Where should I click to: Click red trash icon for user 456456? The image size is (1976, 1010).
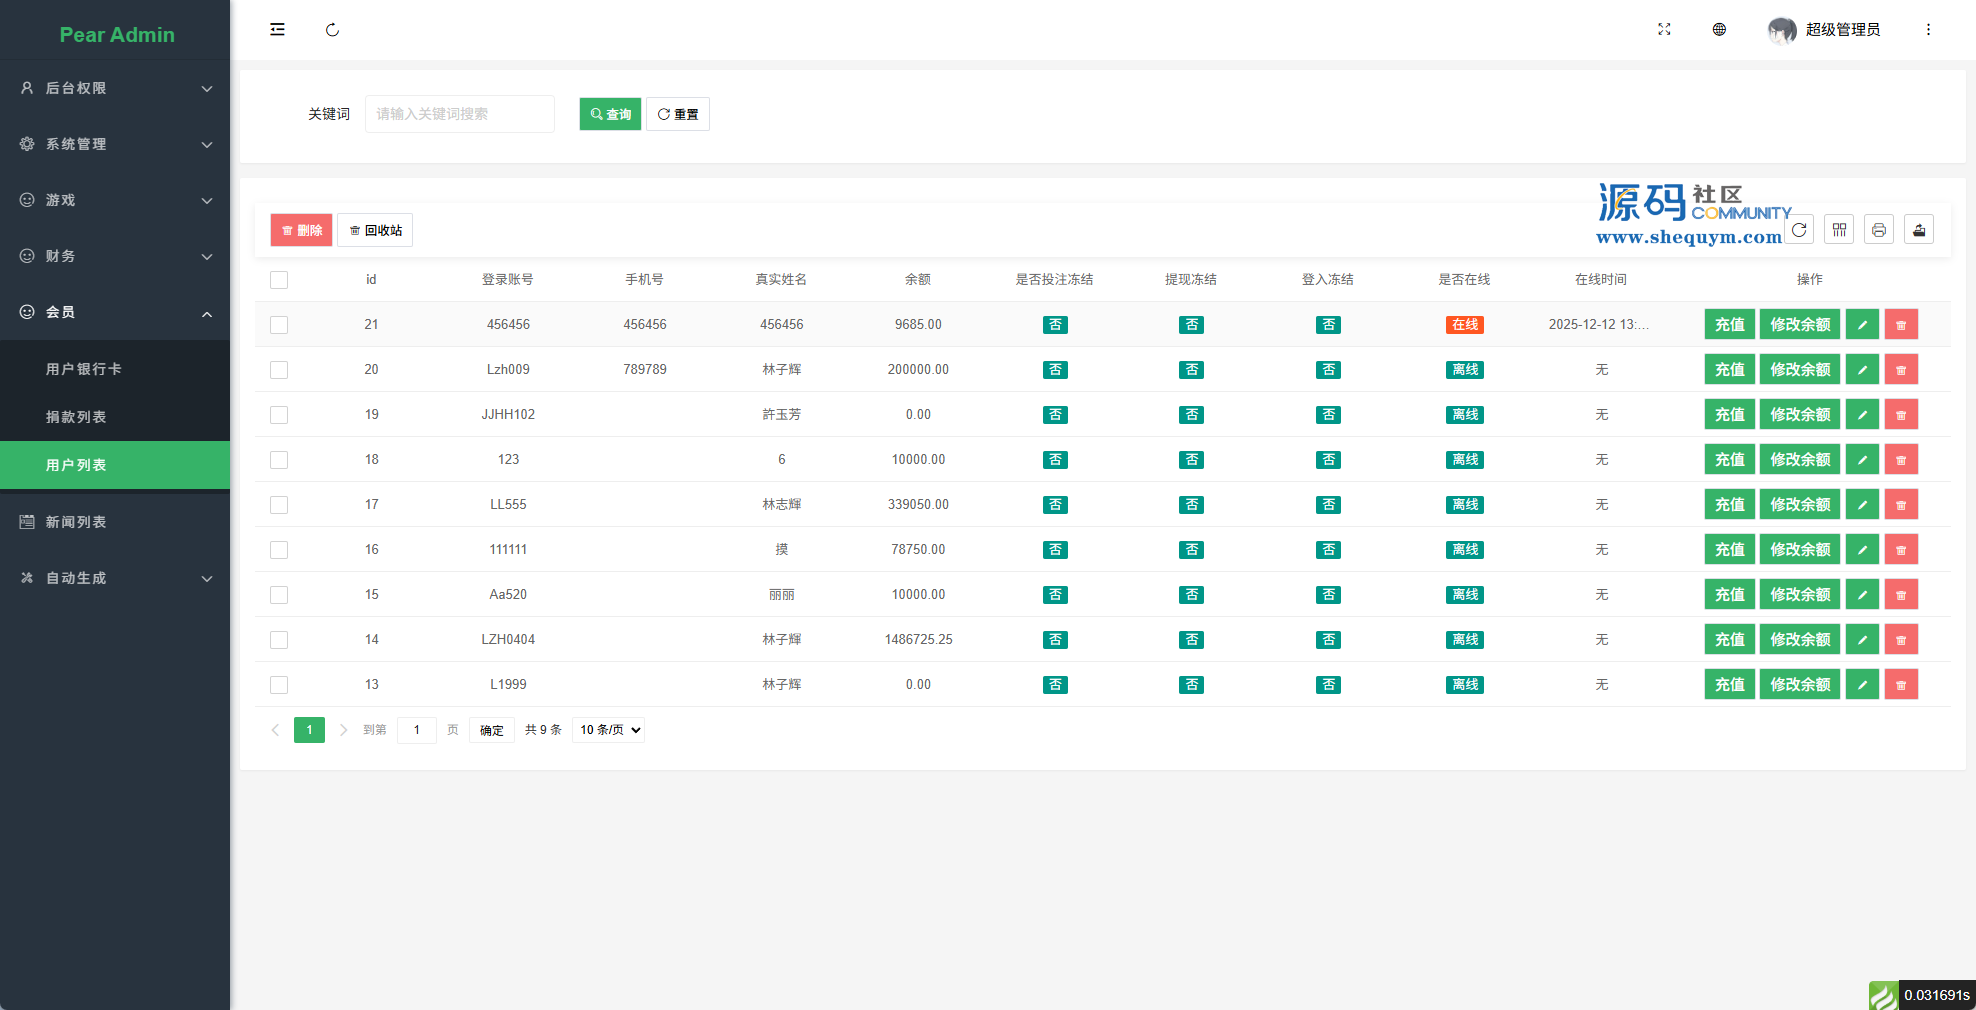(1901, 325)
